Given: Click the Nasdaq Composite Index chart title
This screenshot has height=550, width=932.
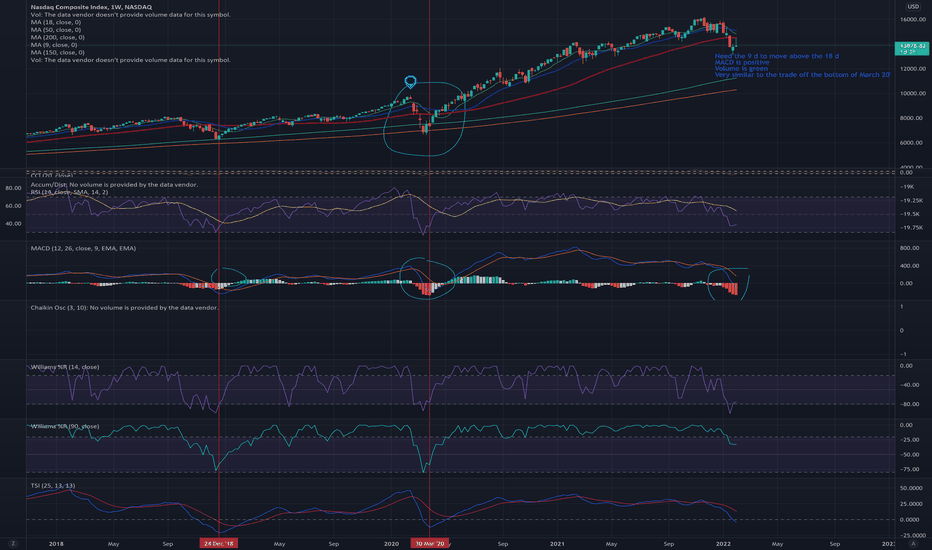Looking at the screenshot, I should point(91,7).
